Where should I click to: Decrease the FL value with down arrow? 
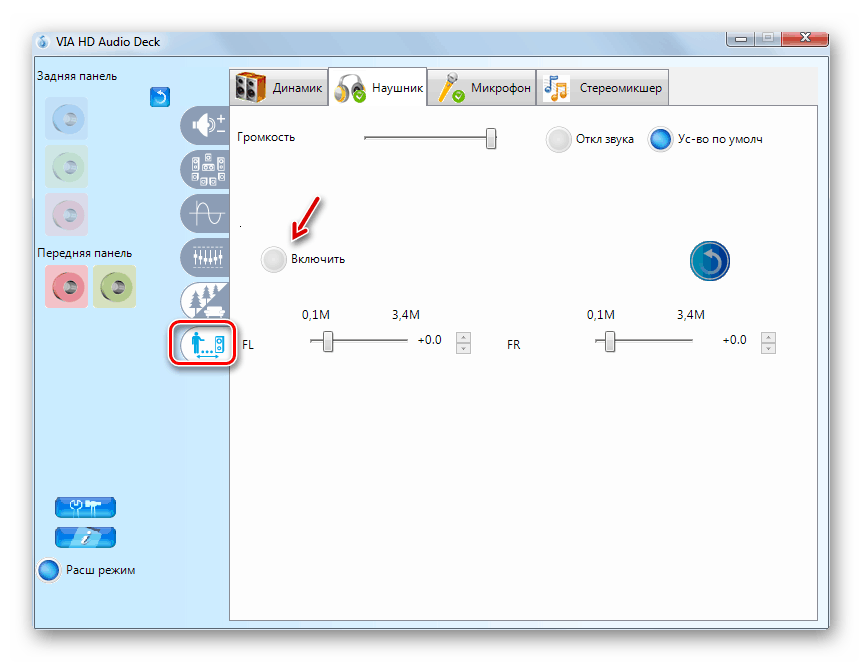pyautogui.click(x=463, y=348)
